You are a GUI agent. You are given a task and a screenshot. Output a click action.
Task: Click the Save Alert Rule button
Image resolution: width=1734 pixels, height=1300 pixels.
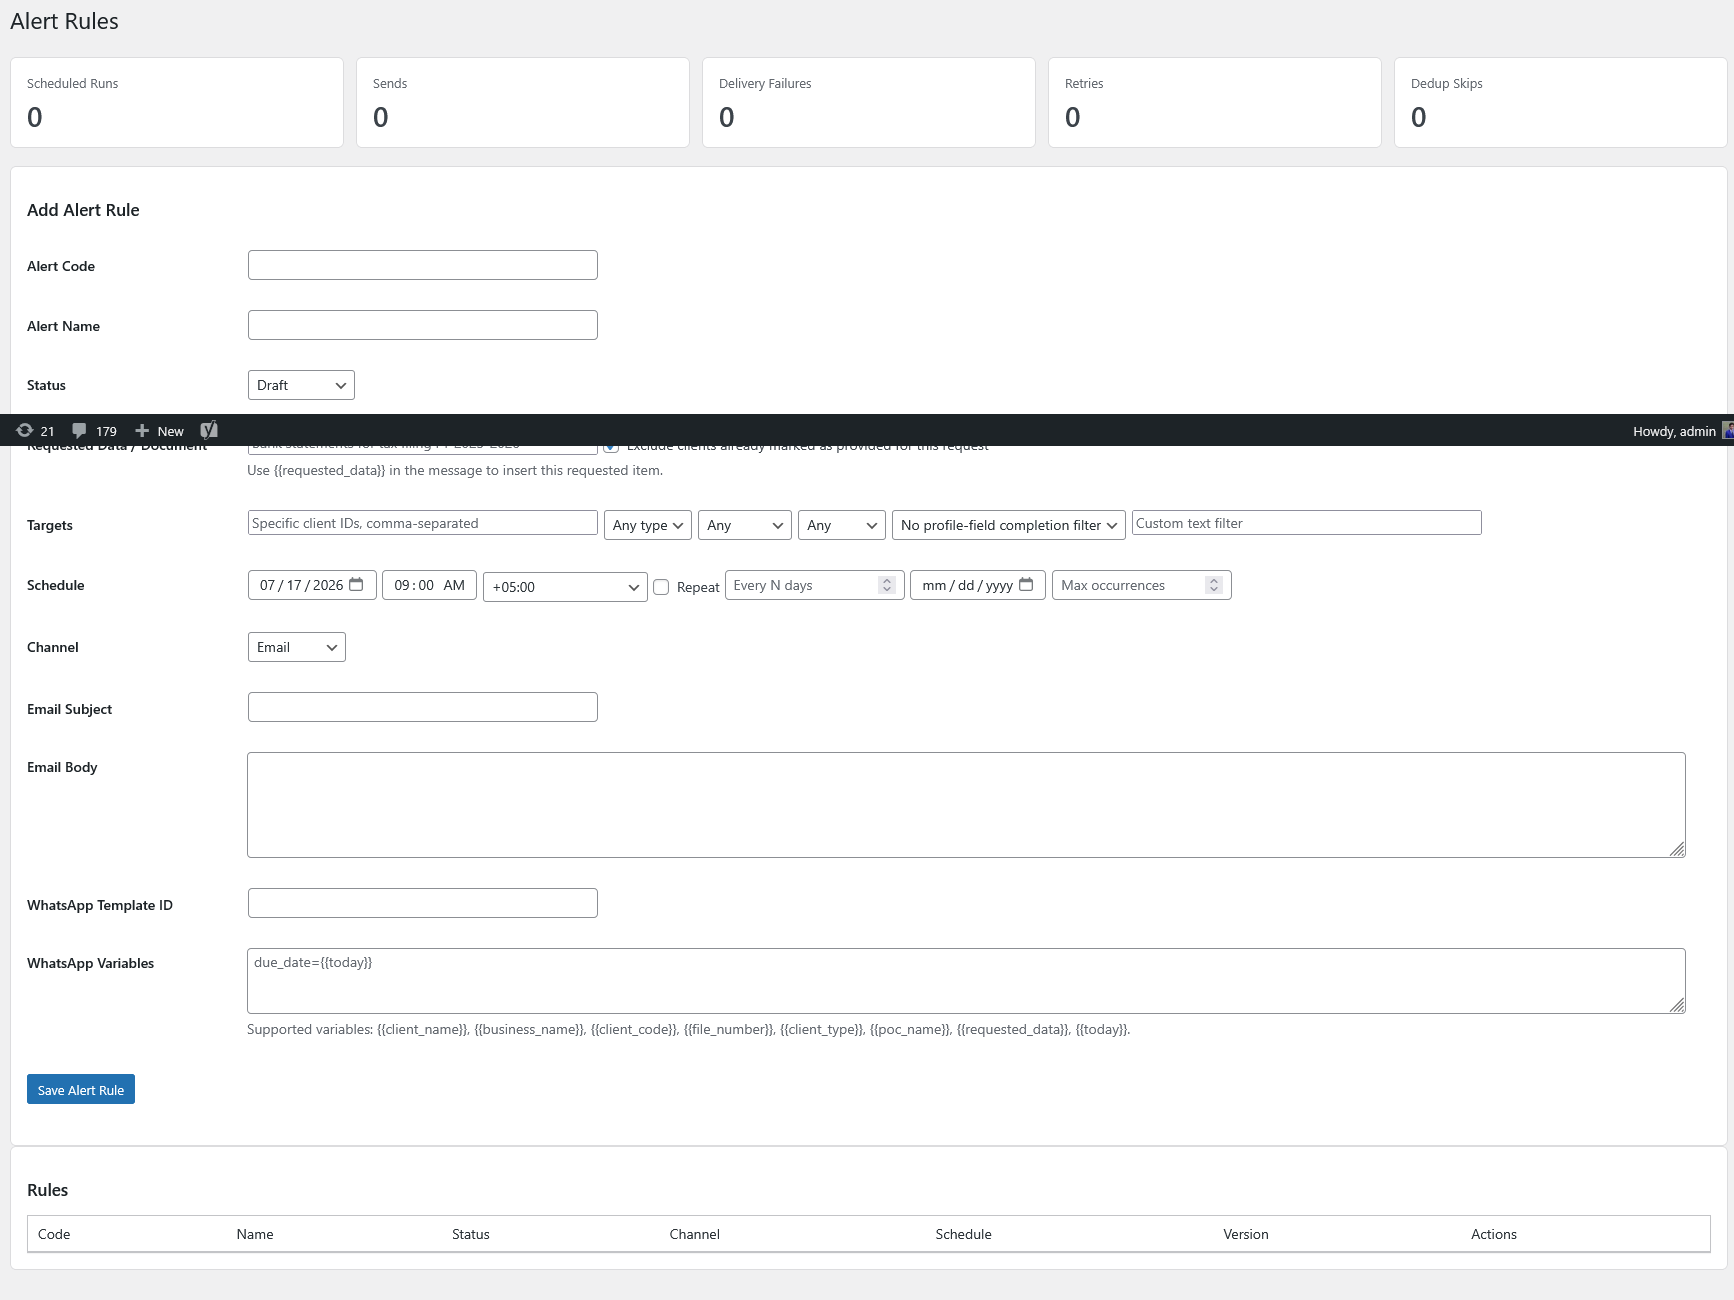coord(81,1089)
